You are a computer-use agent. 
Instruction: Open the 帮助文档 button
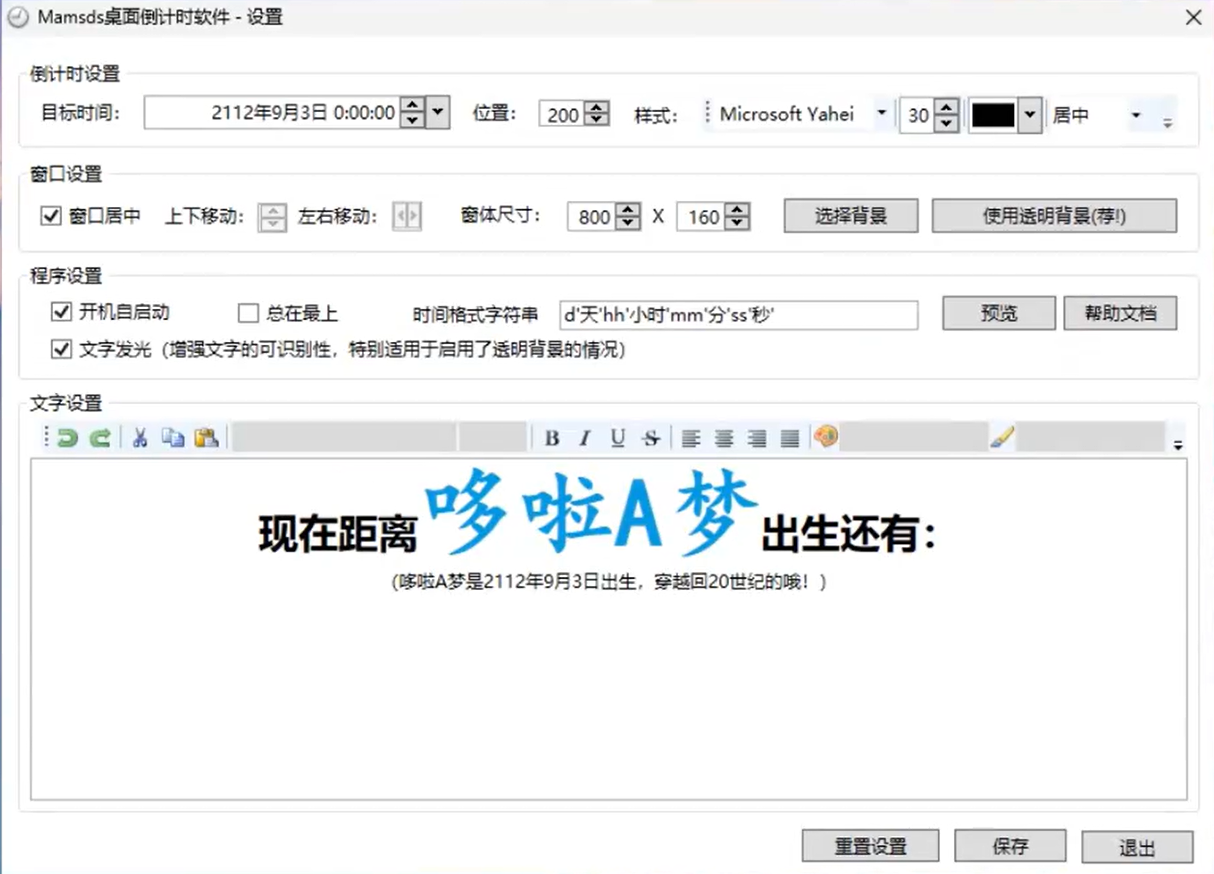(x=1120, y=313)
